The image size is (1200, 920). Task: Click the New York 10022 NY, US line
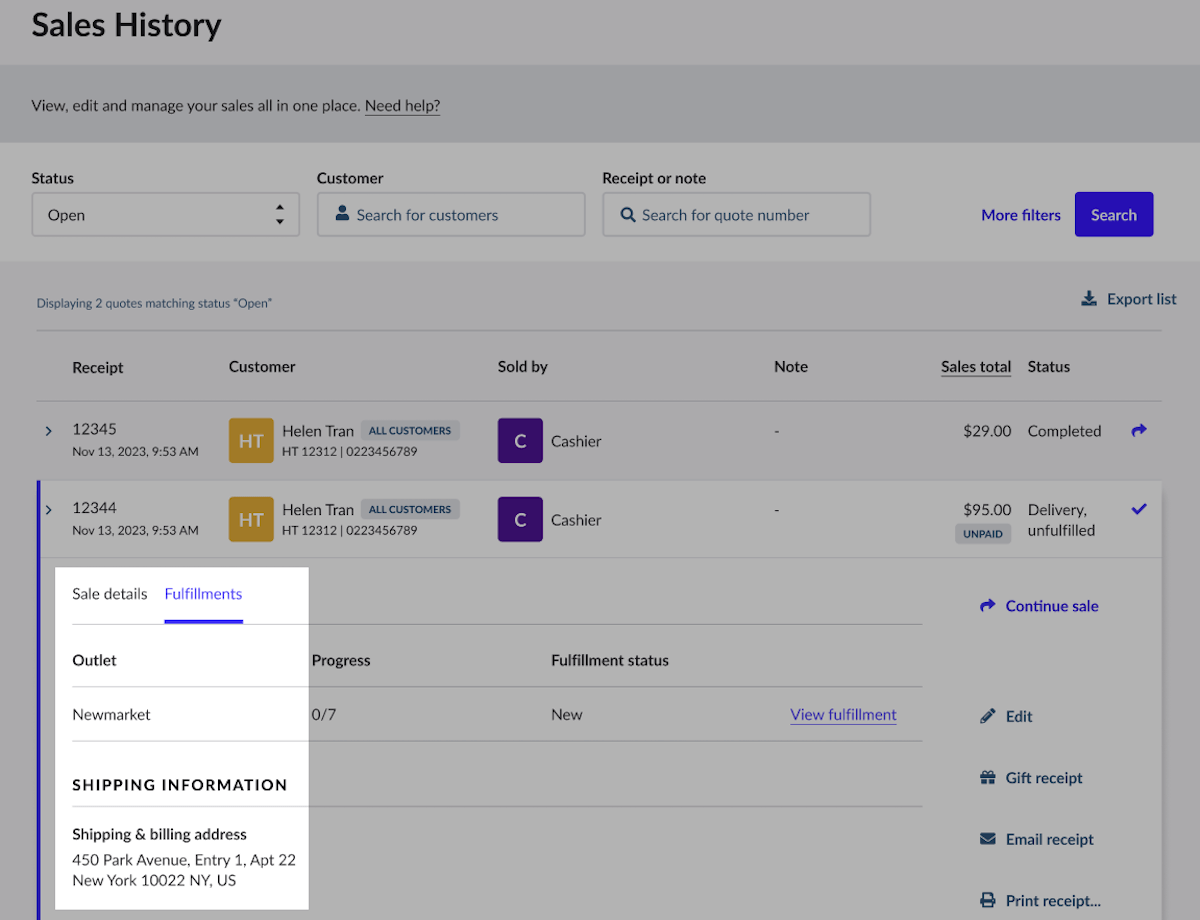(x=154, y=881)
